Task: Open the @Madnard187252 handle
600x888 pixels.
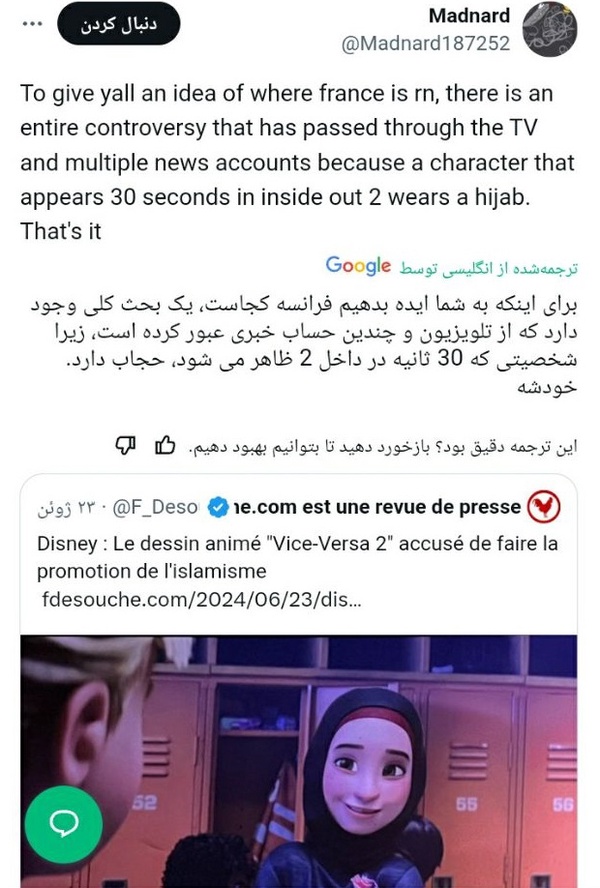Action: coord(425,43)
